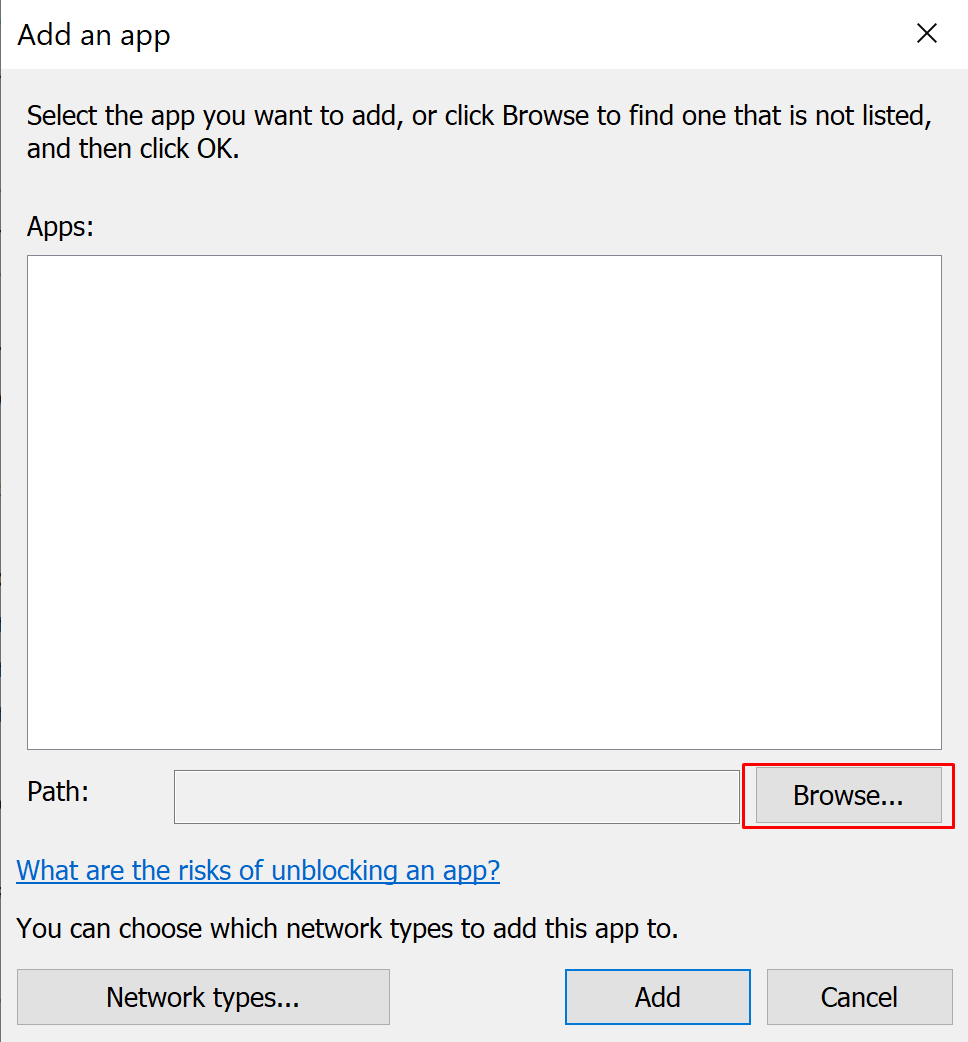Read about the risks of unblocking apps
The height and width of the screenshot is (1042, 968).
tap(258, 871)
